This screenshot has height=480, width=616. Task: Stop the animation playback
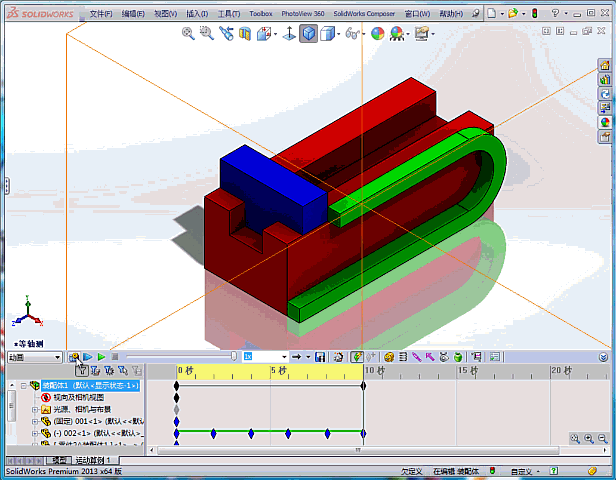[115, 356]
